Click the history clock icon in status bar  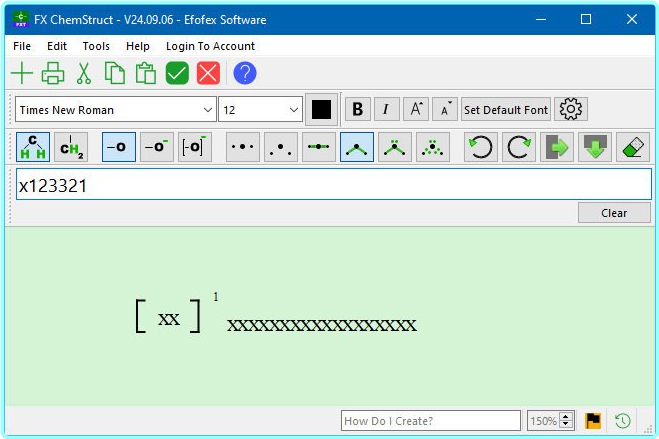point(622,421)
